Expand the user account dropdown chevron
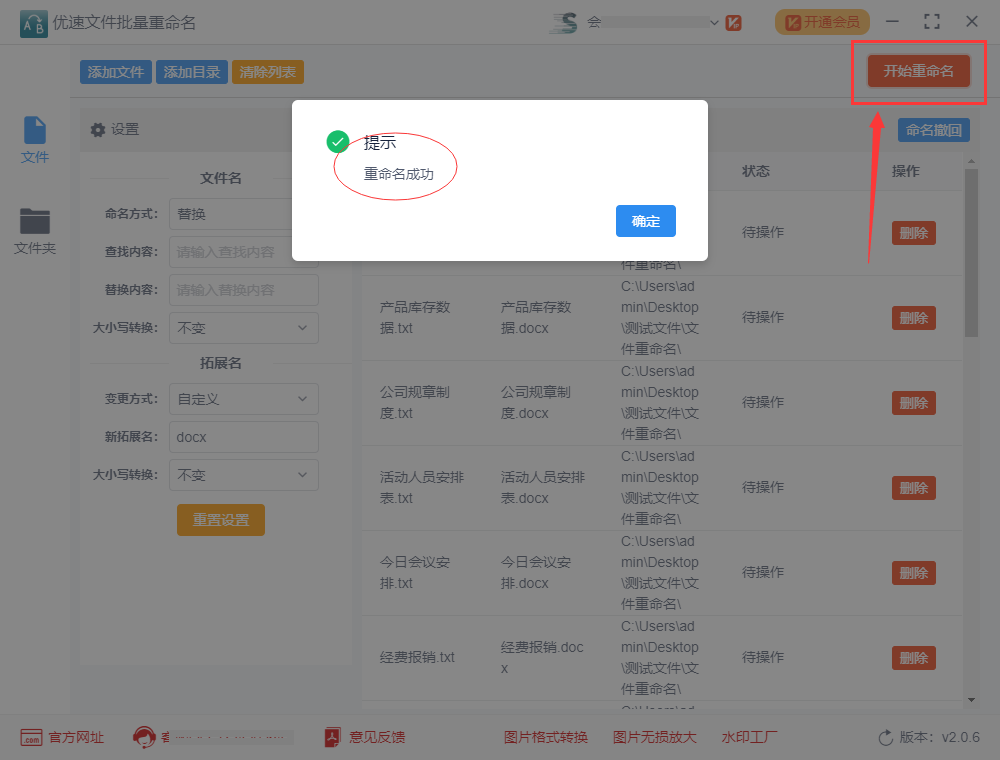 [714, 22]
